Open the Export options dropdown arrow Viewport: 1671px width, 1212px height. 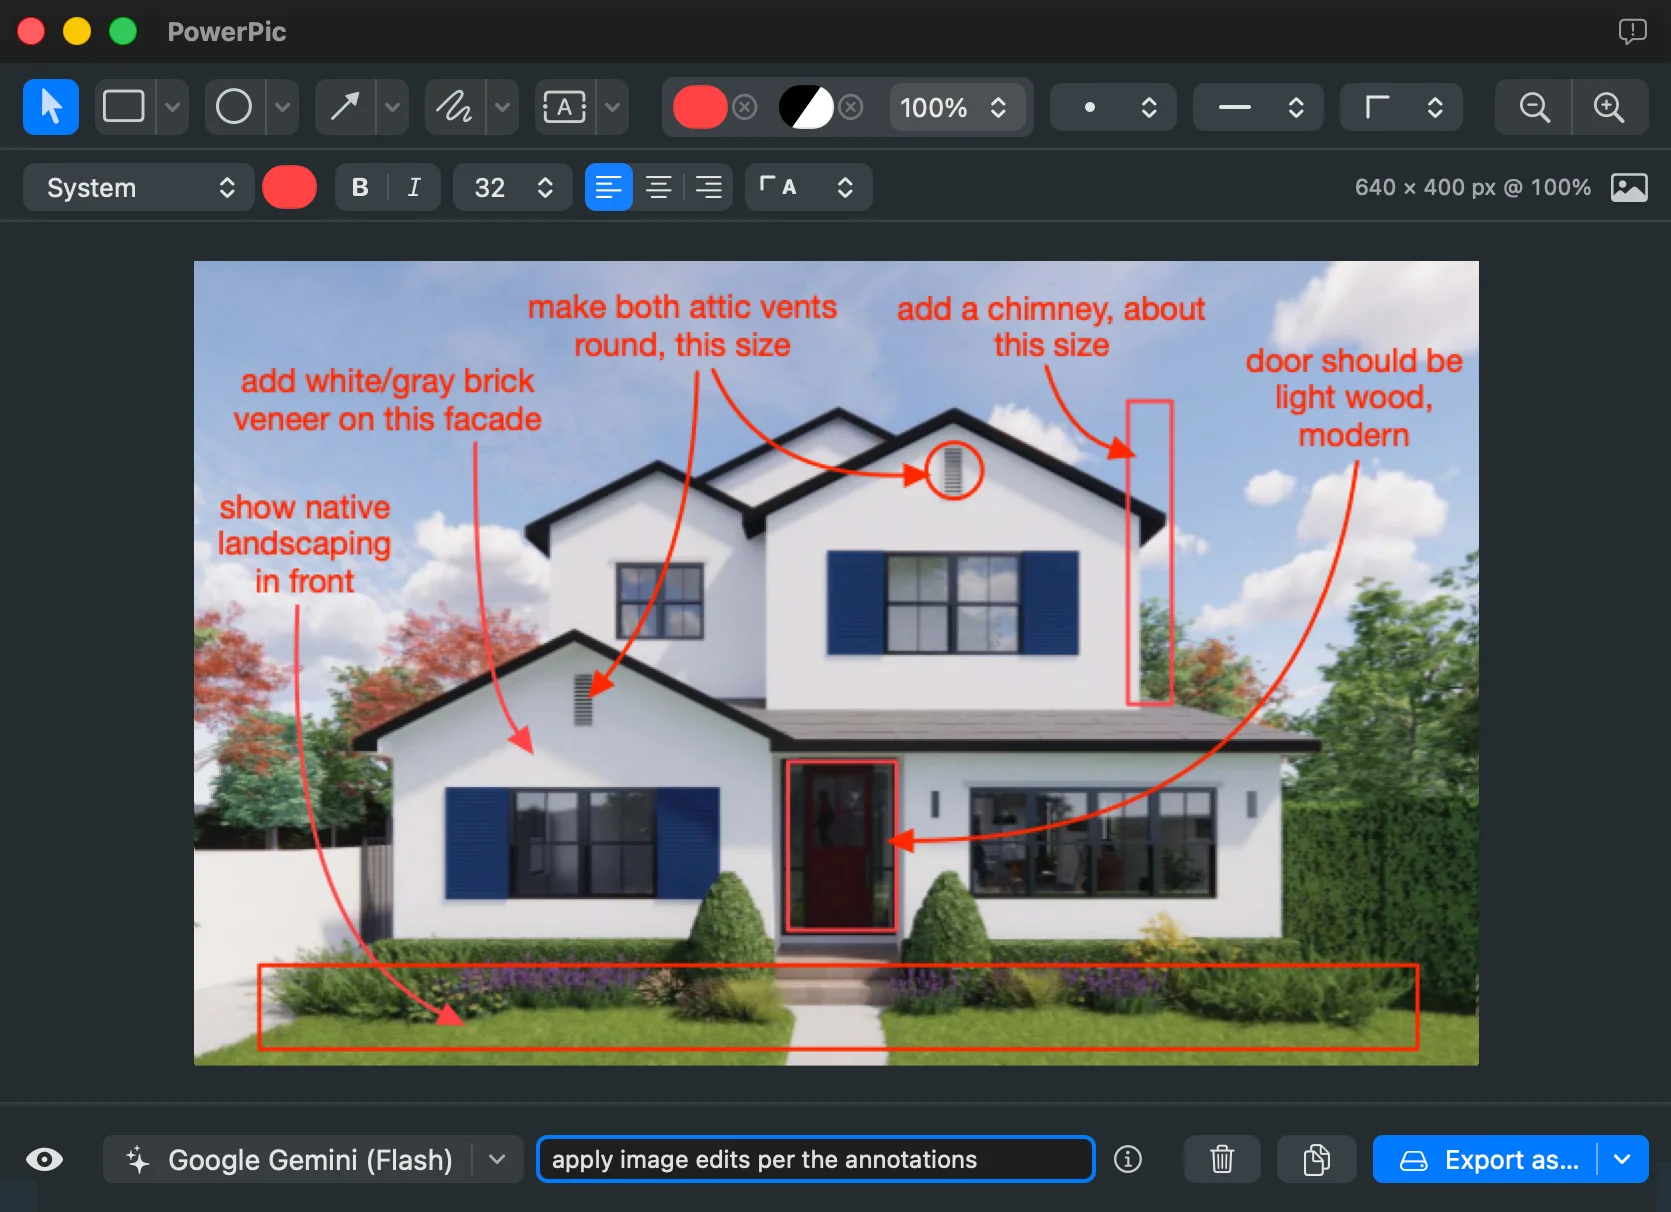[1623, 1159]
